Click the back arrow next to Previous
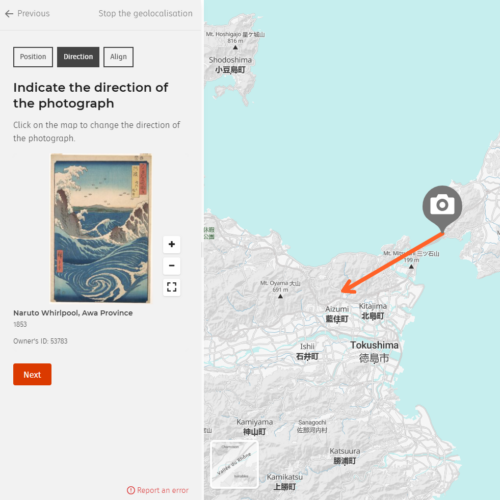 [x=9, y=14]
